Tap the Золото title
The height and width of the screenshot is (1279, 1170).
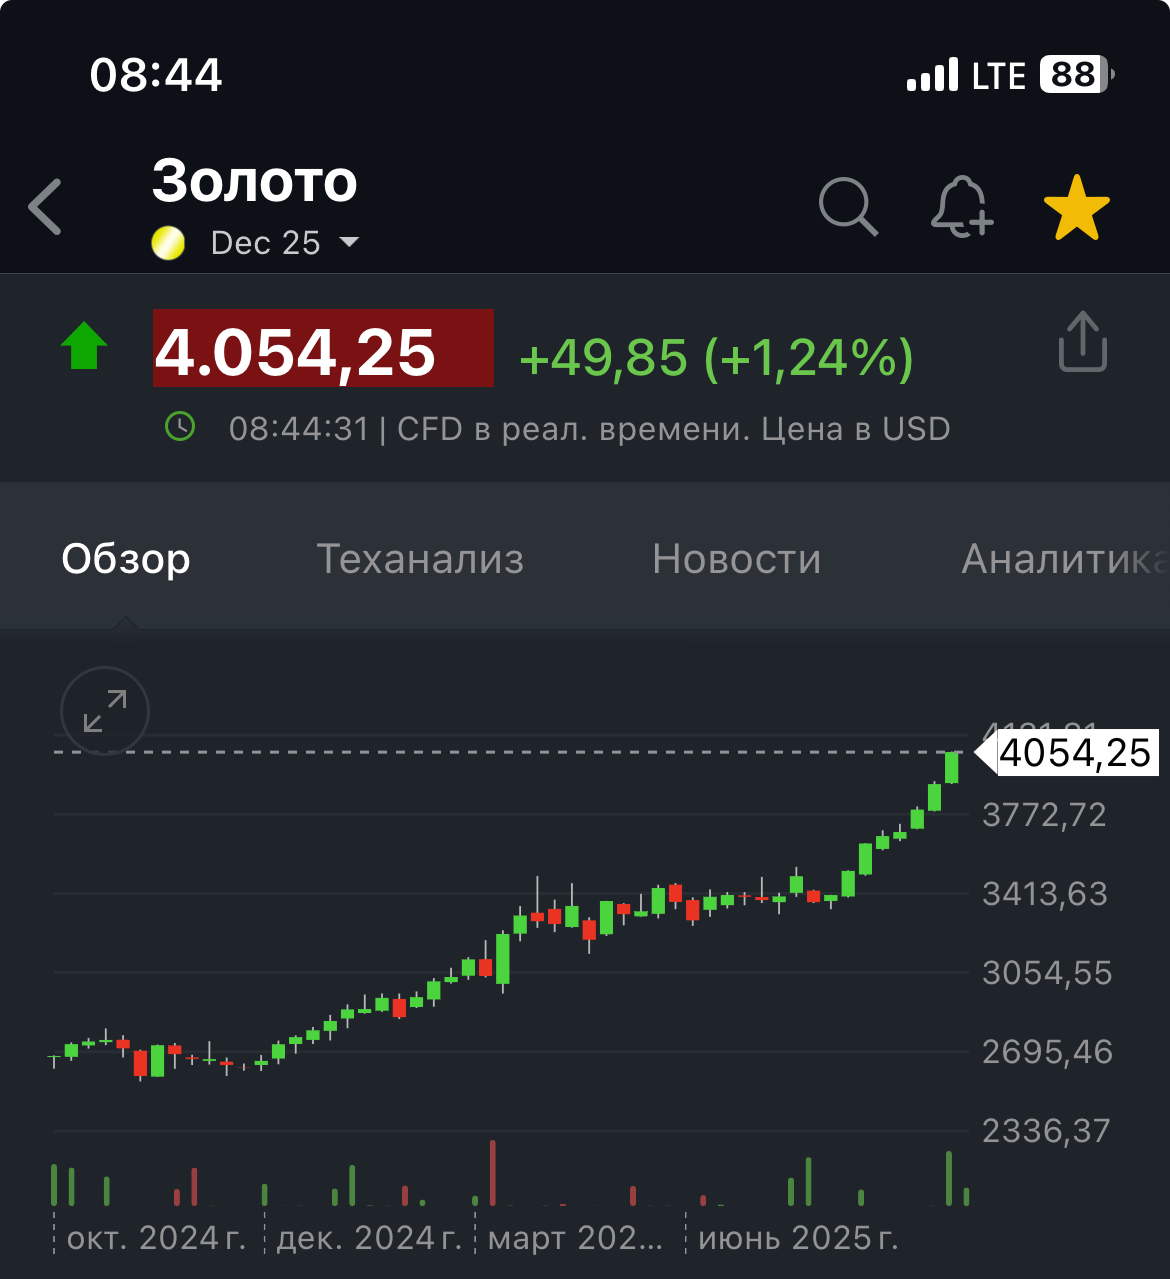(255, 181)
